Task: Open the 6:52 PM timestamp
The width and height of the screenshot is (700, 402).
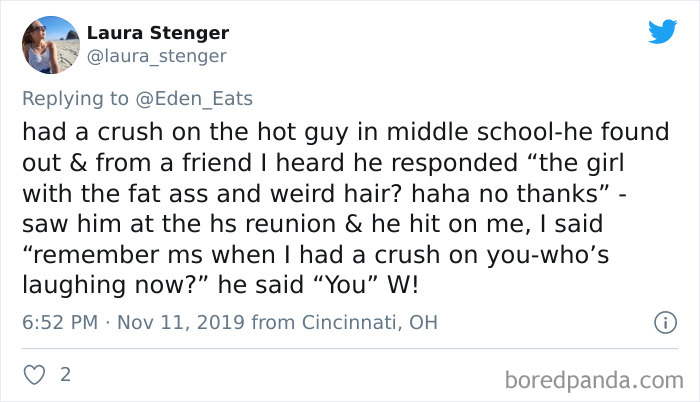Action: coord(60,322)
